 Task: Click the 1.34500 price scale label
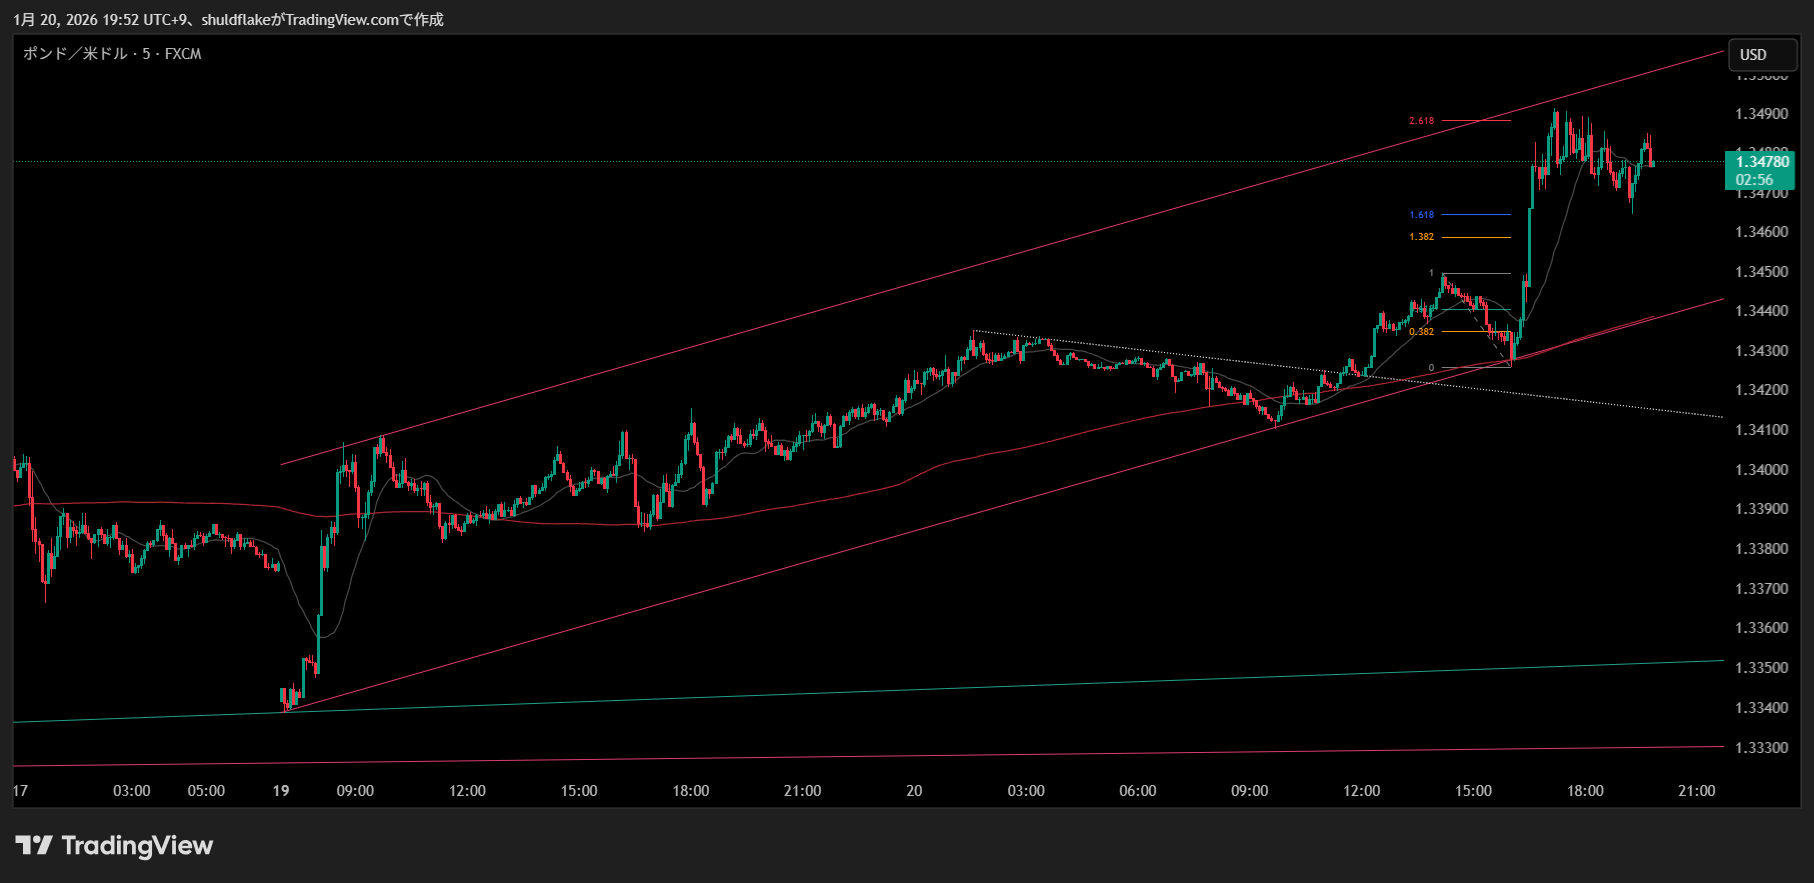click(x=1761, y=272)
